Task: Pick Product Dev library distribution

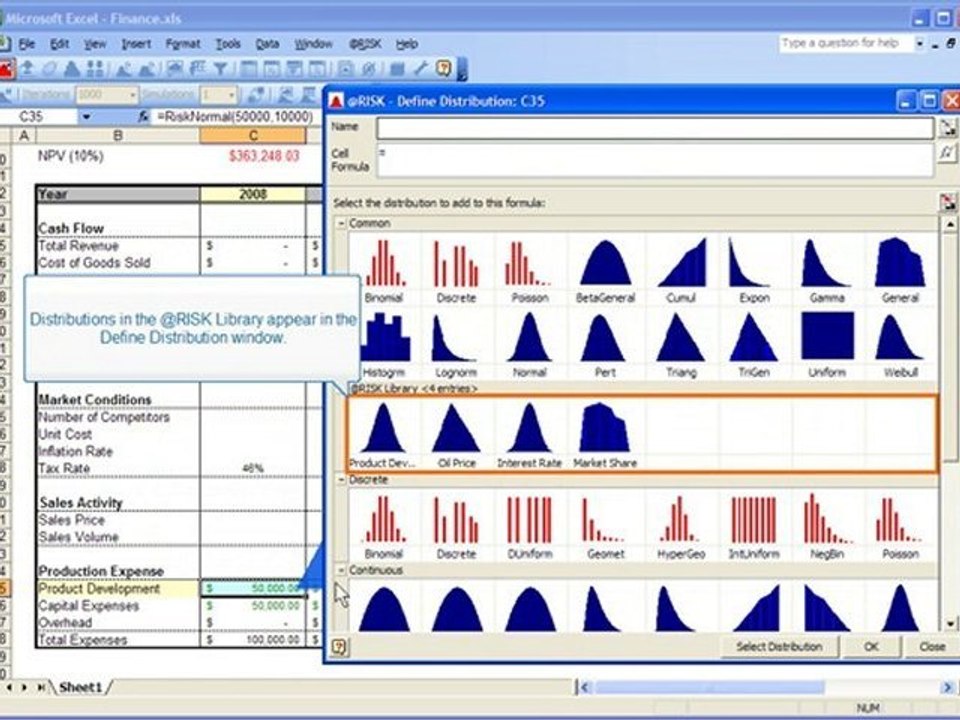Action: click(383, 435)
